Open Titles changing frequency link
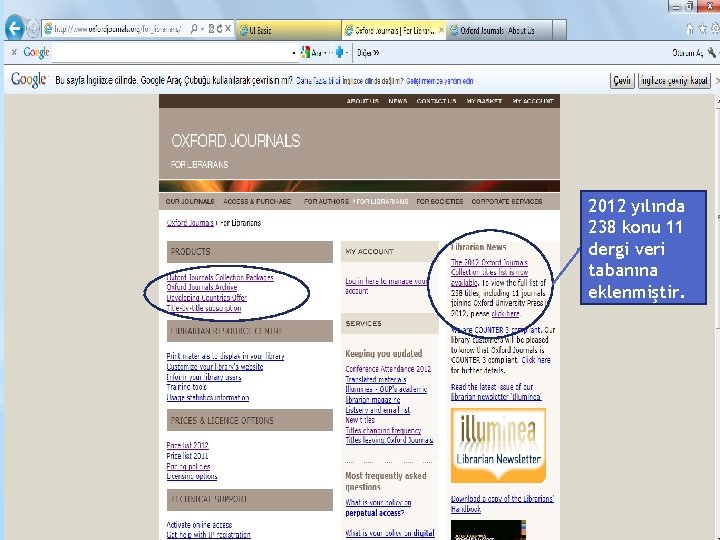The image size is (720, 540). point(383,430)
